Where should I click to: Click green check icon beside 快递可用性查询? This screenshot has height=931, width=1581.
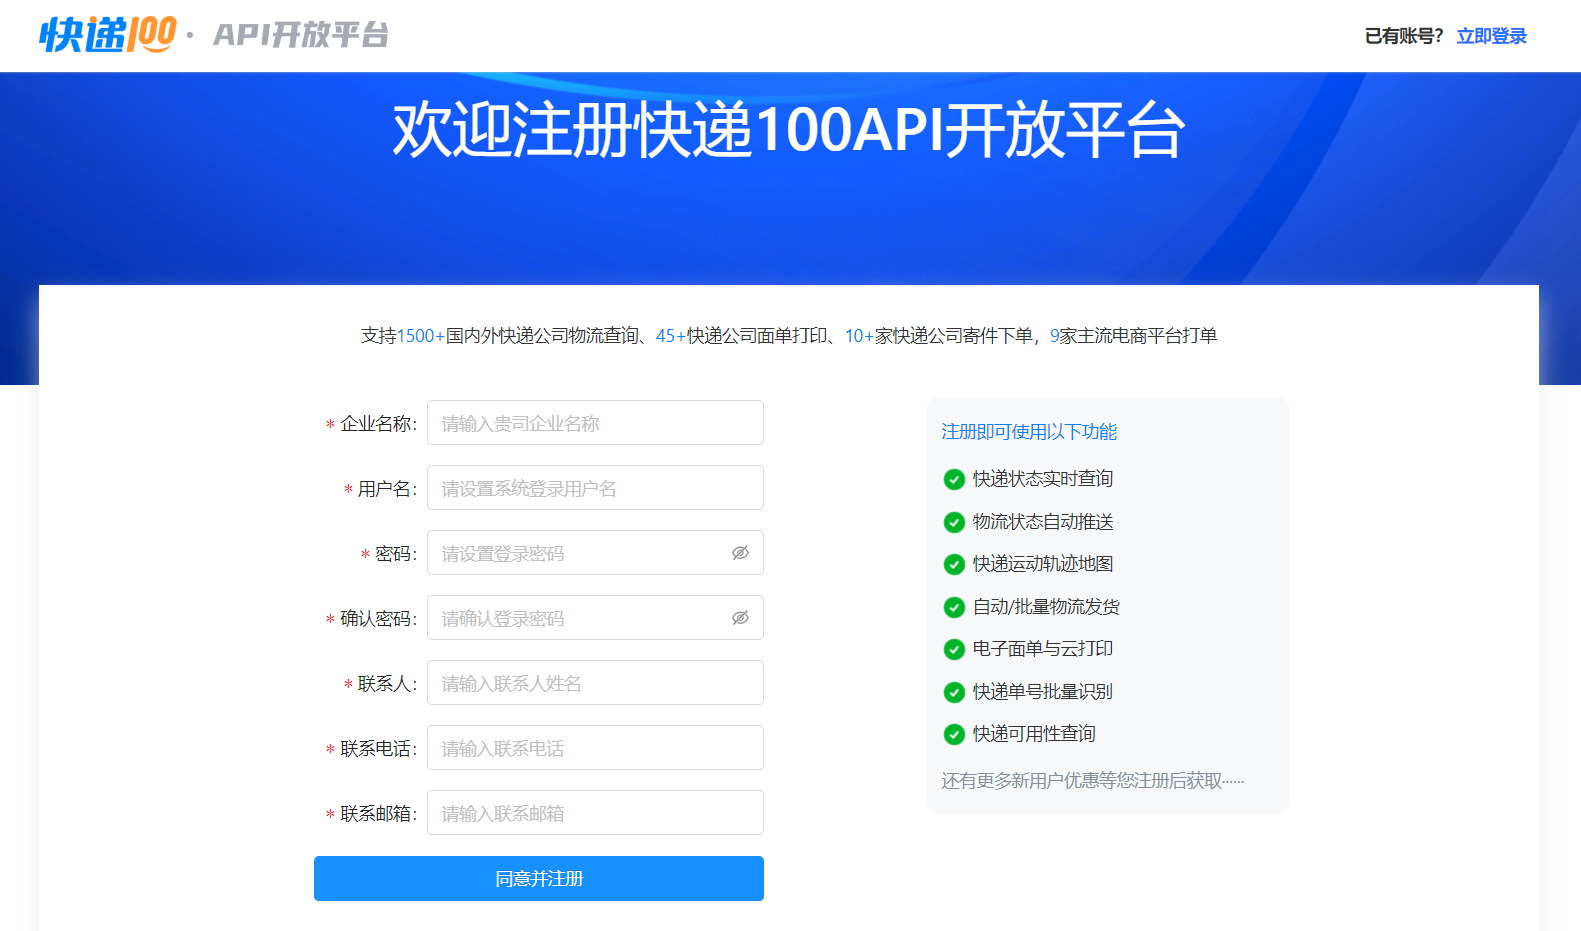tap(954, 734)
